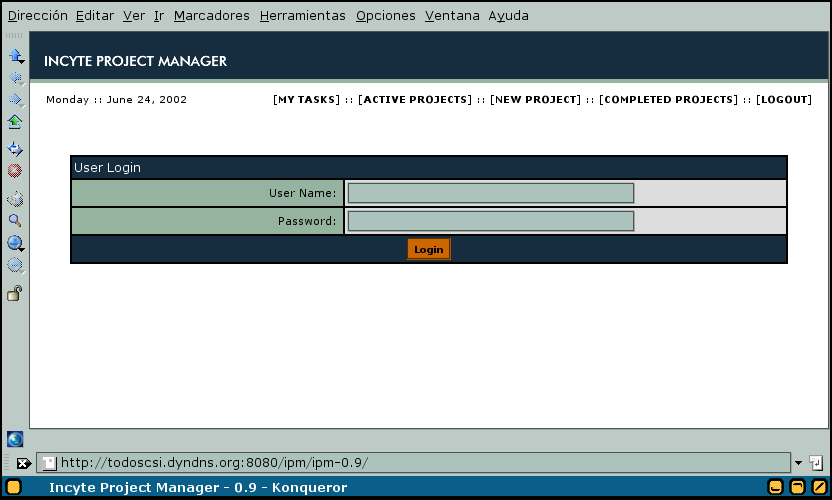Maximize the Konqueror window

(797, 487)
